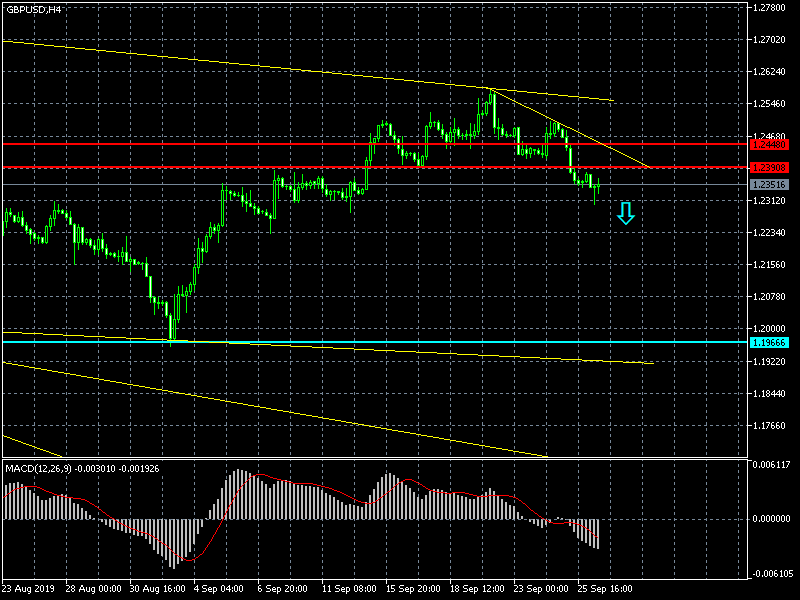Screen dimensions: 800x600
Task: Select the cyan 1.19666 price level label
Action: click(x=769, y=342)
